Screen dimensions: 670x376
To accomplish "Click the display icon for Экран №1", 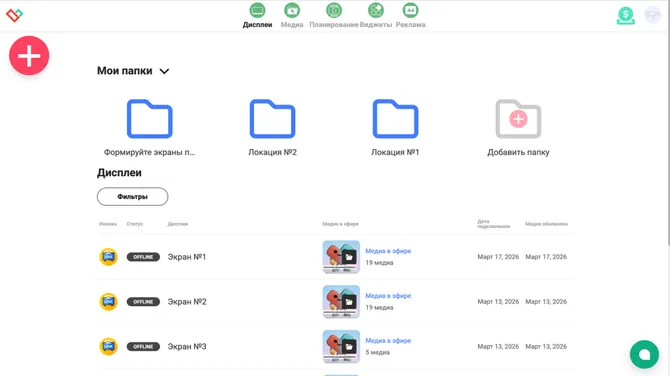I will click(109, 257).
